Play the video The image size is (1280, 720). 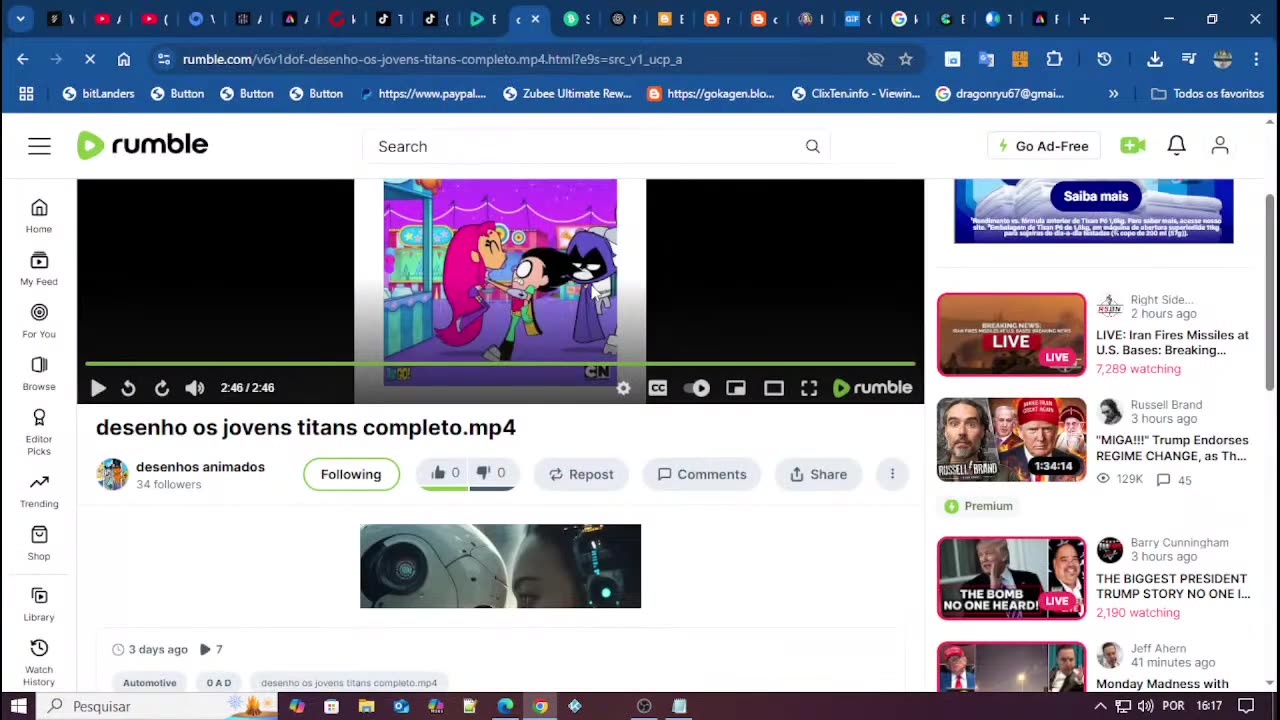pos(98,388)
